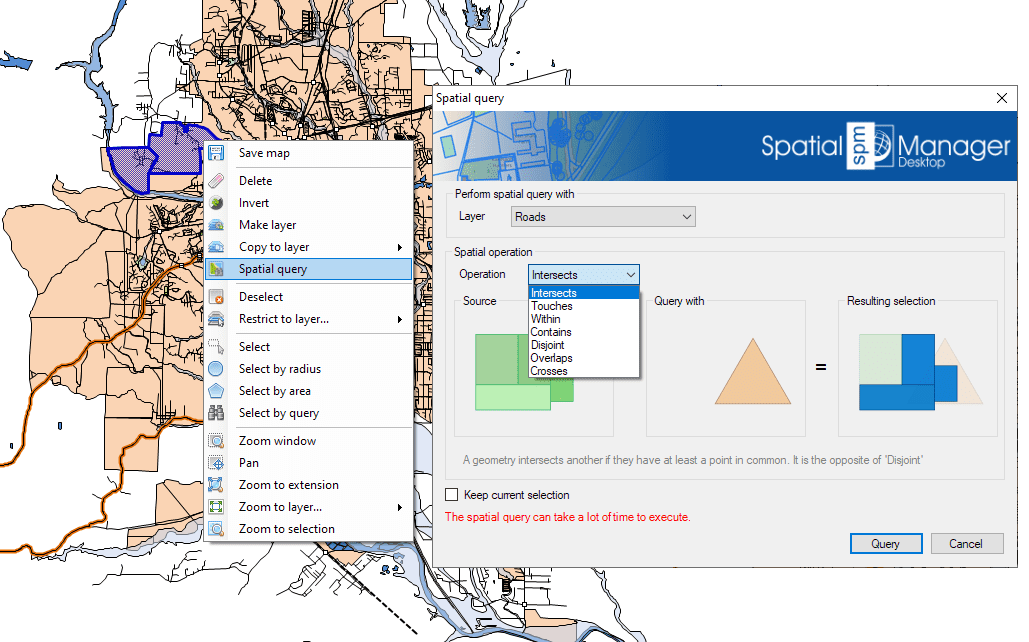
Task: Click the Select by area pentagon icon
Action: coord(216,391)
